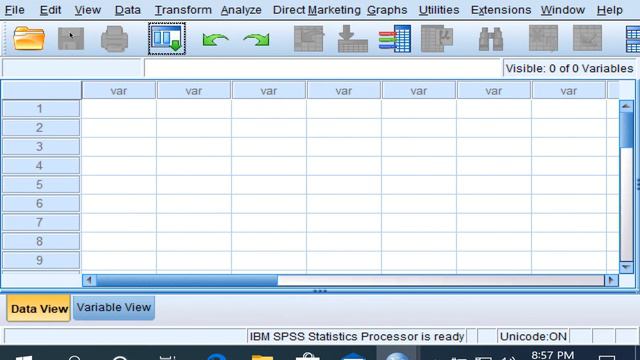The height and width of the screenshot is (360, 640).
Task: Open the Utilities menu
Action: [x=439, y=10]
